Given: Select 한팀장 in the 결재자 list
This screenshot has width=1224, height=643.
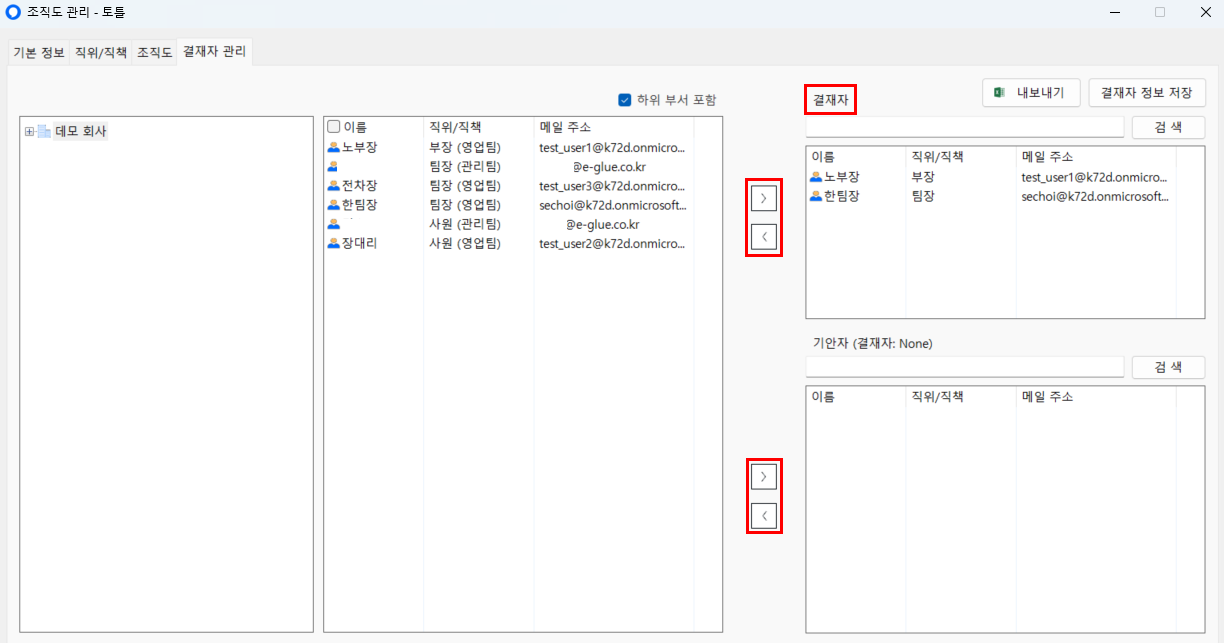Looking at the screenshot, I should 841,197.
